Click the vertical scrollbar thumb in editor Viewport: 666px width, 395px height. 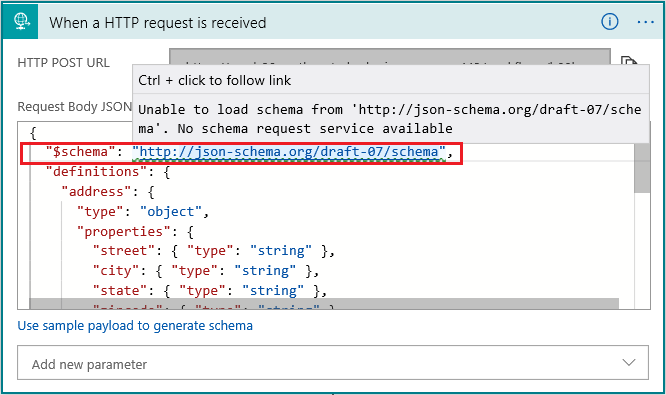point(642,168)
